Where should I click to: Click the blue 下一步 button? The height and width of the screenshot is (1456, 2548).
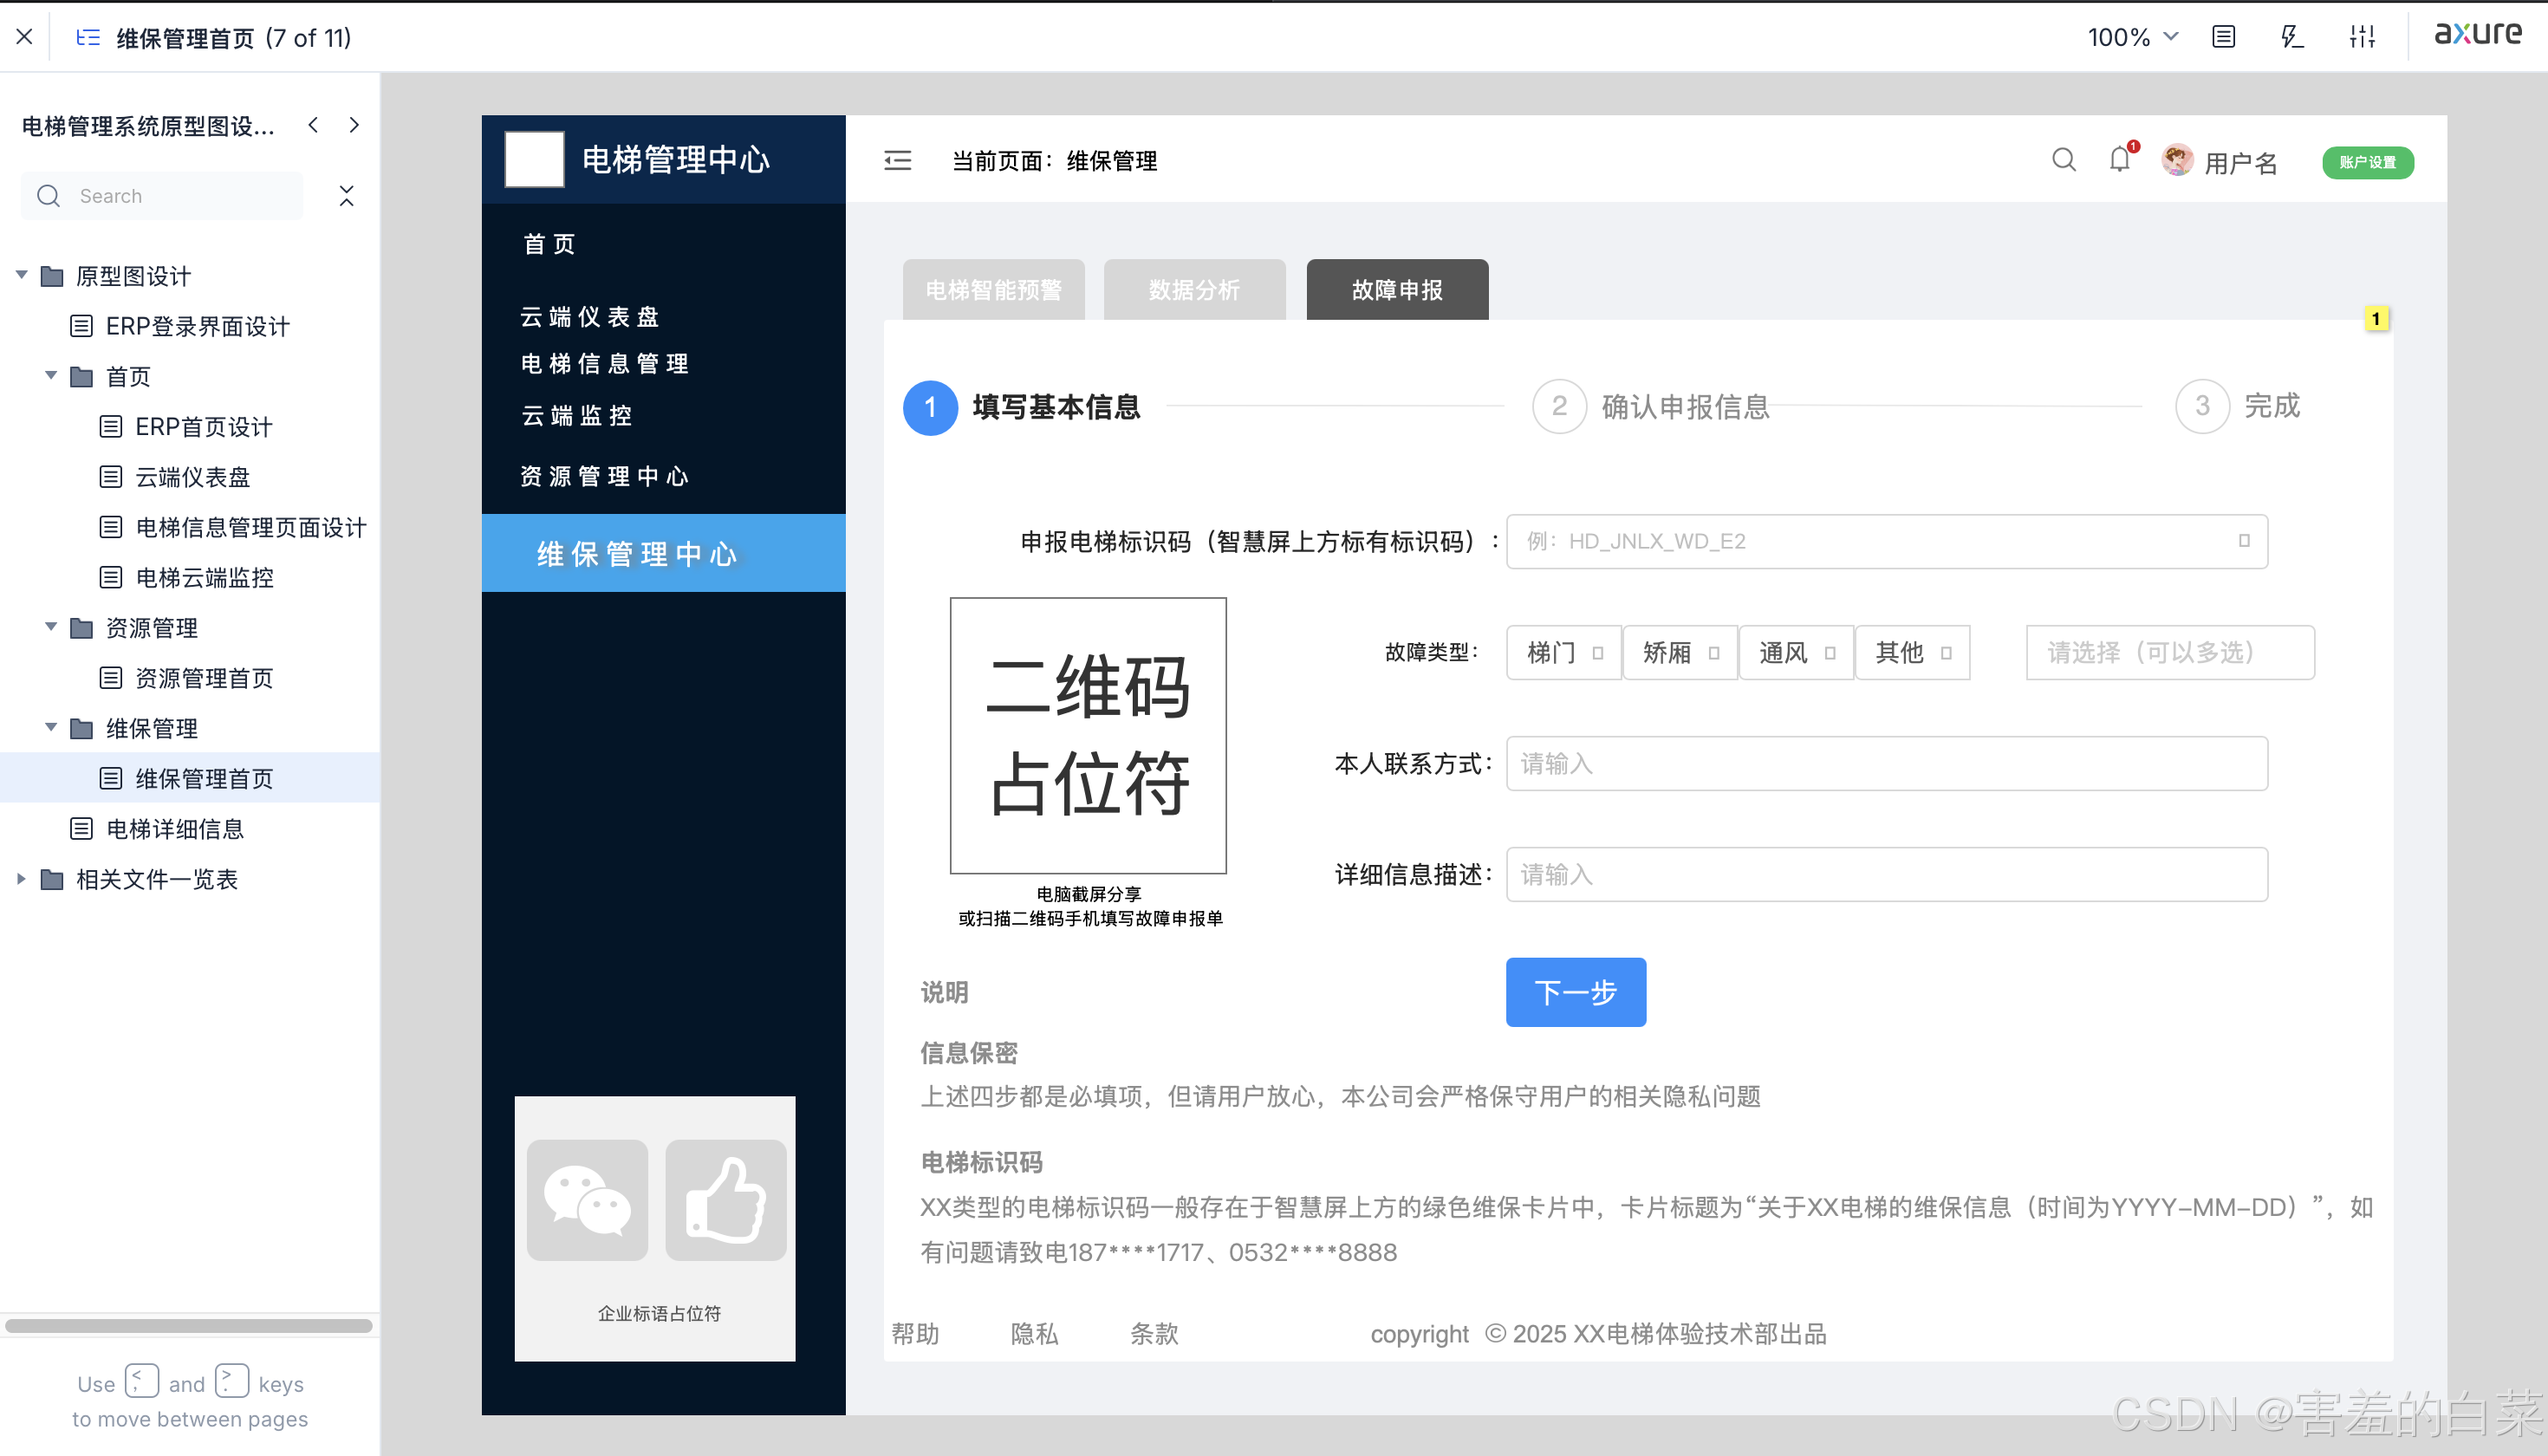coord(1575,992)
